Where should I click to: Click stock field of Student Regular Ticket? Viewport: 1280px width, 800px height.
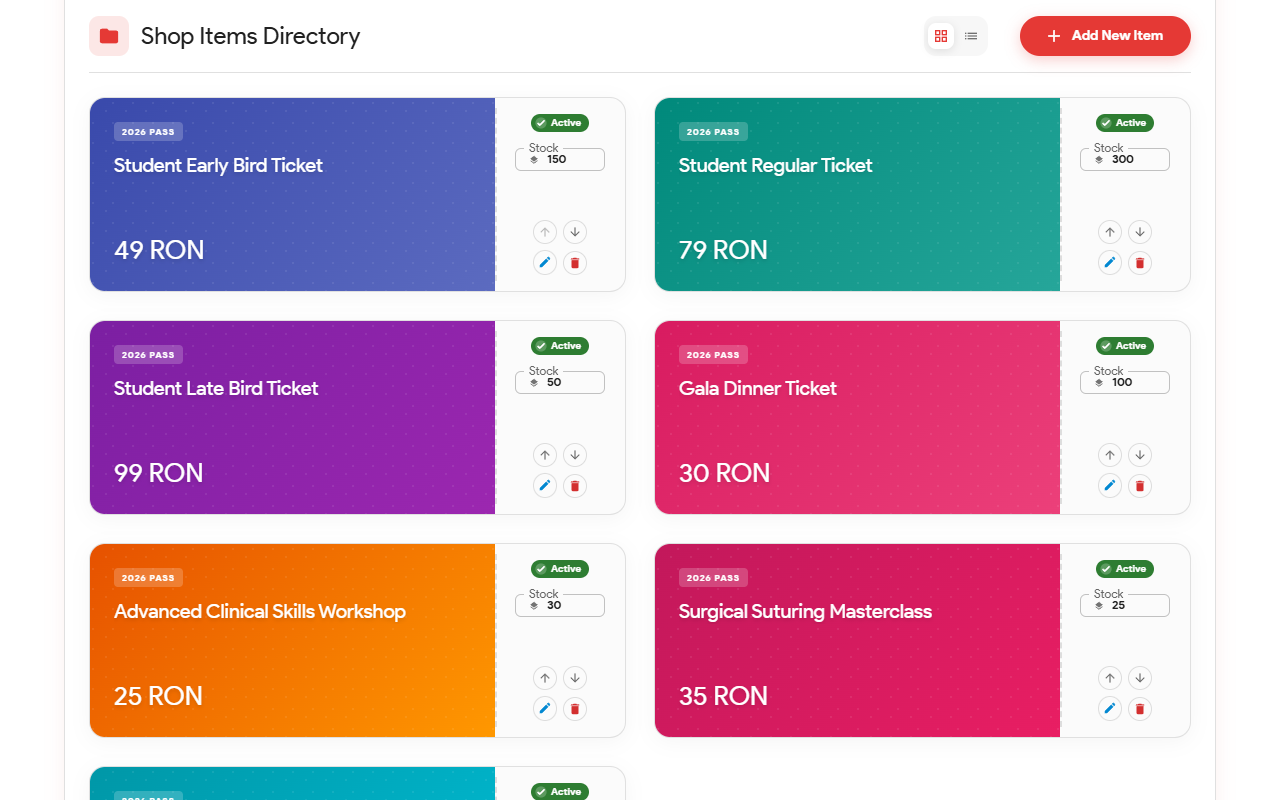click(1125, 159)
